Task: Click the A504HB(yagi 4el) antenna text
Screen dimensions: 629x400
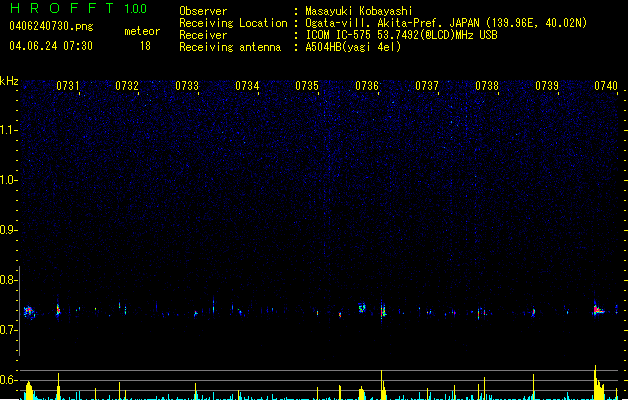Action: point(353,47)
